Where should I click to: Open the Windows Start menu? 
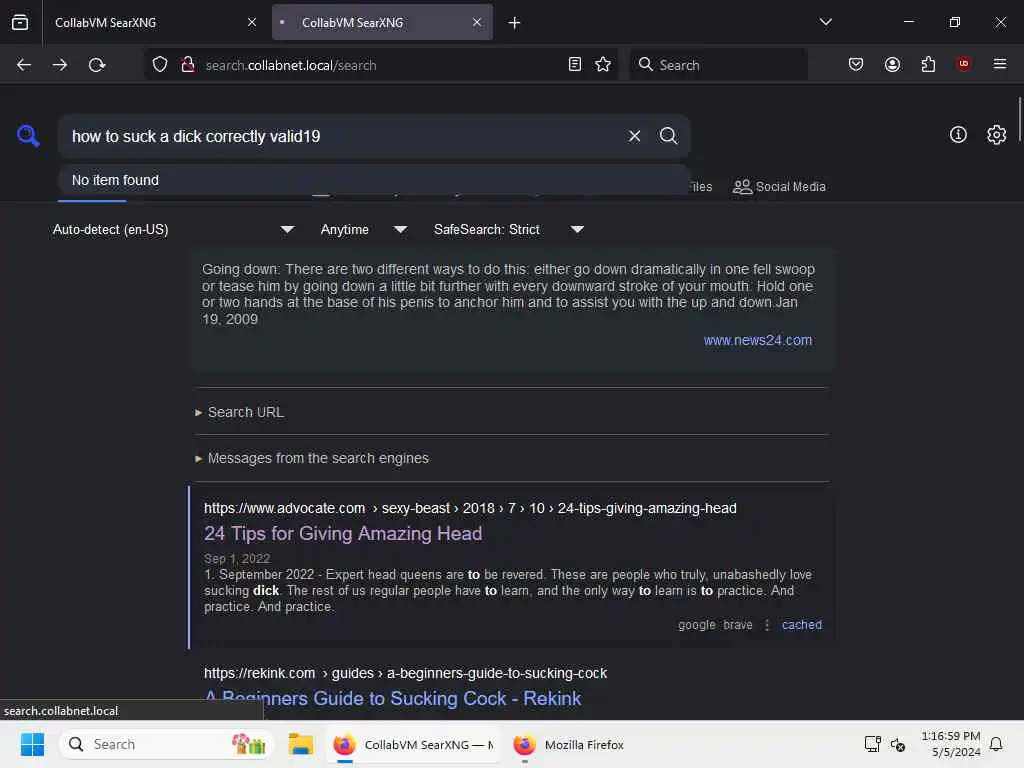click(32, 744)
